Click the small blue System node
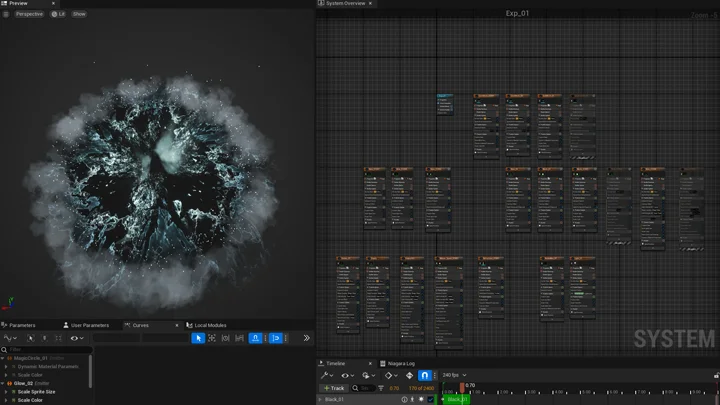 pos(445,104)
